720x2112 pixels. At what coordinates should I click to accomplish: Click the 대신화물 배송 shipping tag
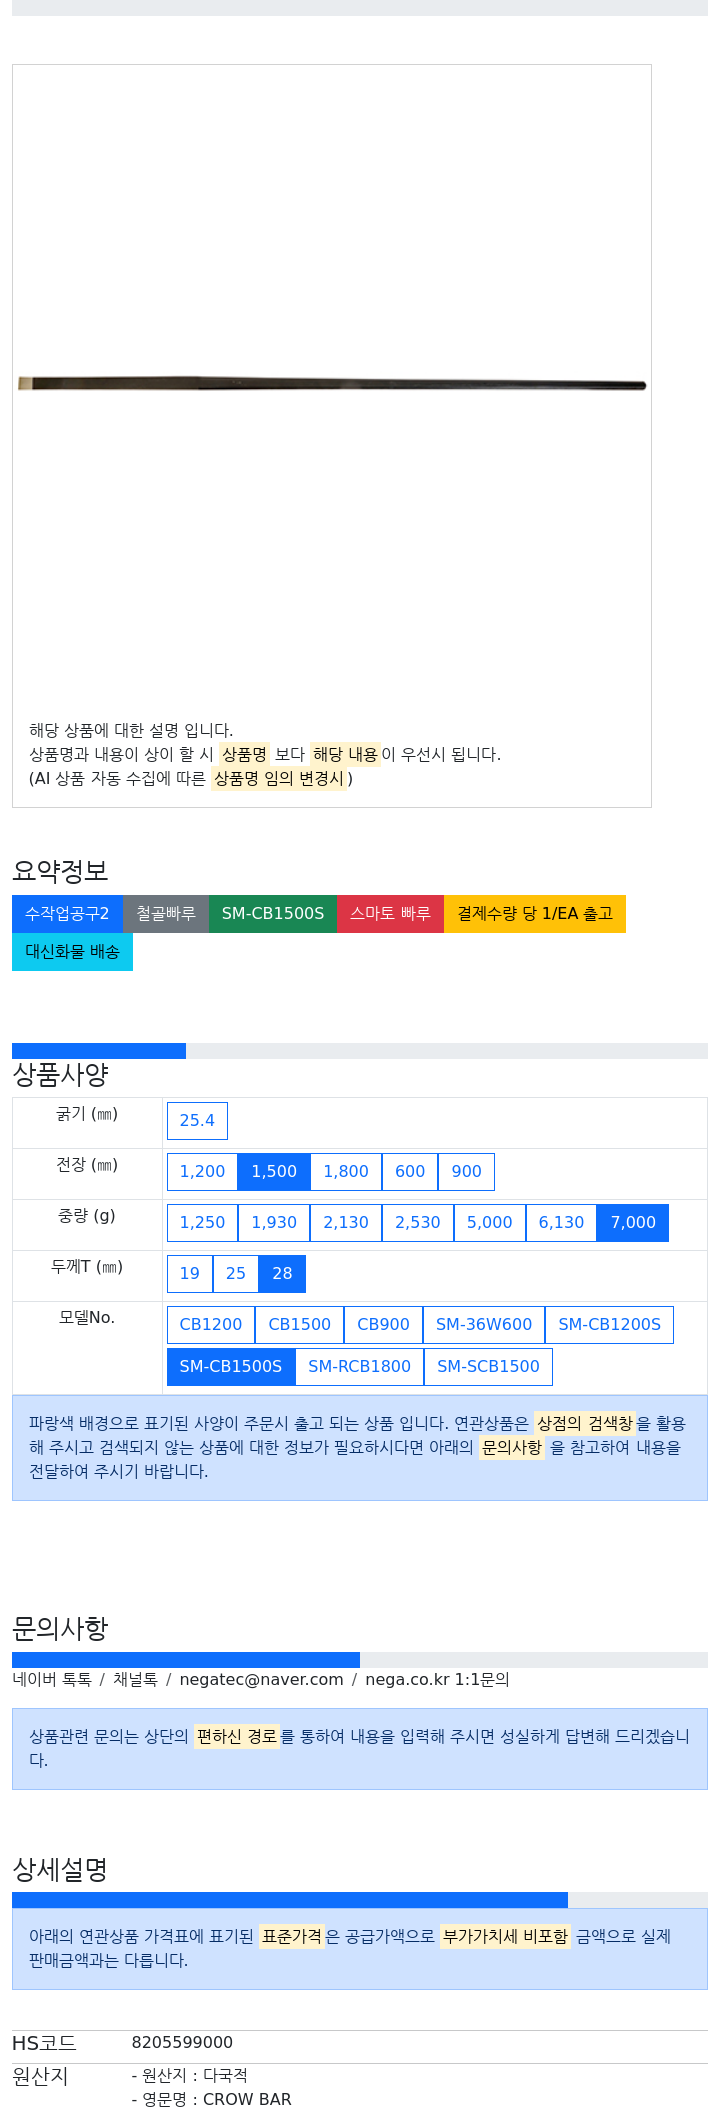click(x=72, y=952)
